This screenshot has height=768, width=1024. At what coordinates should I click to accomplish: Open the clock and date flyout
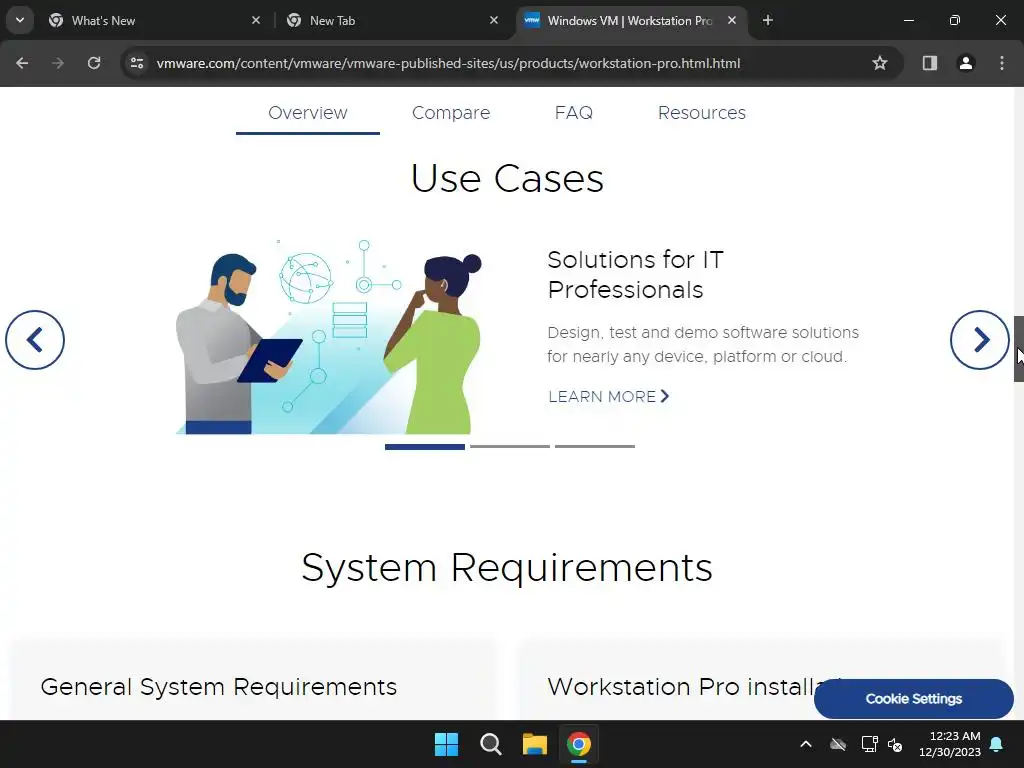click(x=950, y=744)
